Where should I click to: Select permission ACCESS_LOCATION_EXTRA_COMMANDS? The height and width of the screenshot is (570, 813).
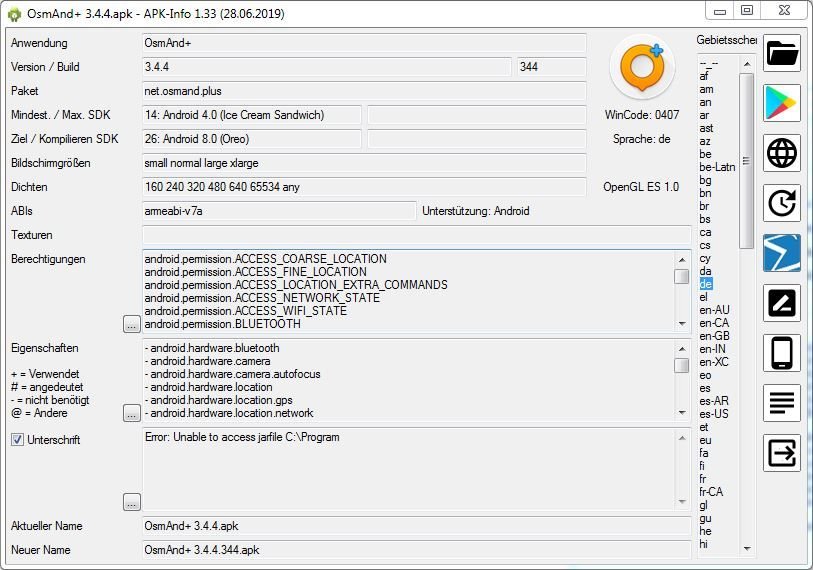coord(296,285)
